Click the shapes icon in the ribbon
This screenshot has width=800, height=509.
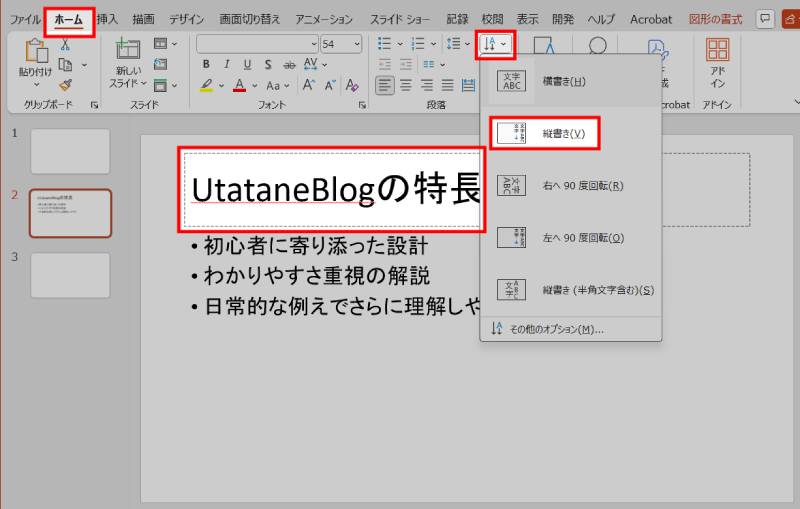544,46
